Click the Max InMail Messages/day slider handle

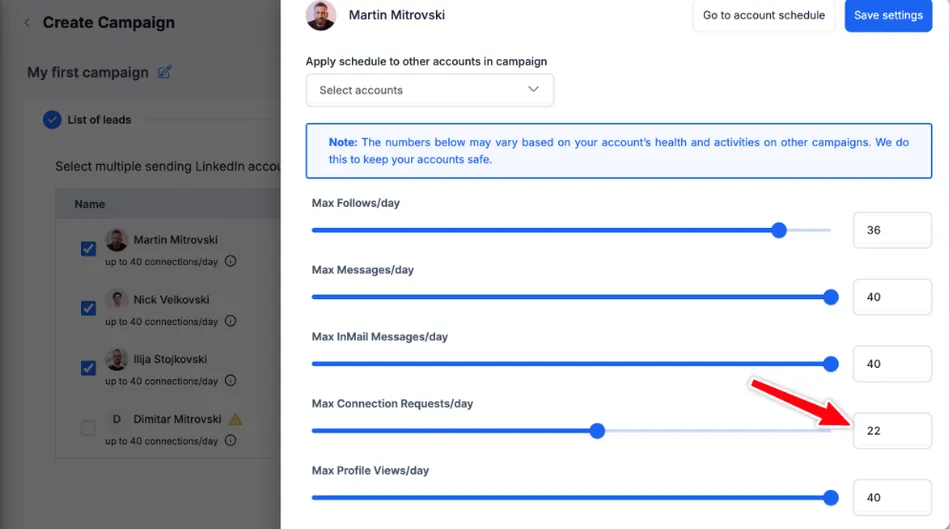[831, 364]
